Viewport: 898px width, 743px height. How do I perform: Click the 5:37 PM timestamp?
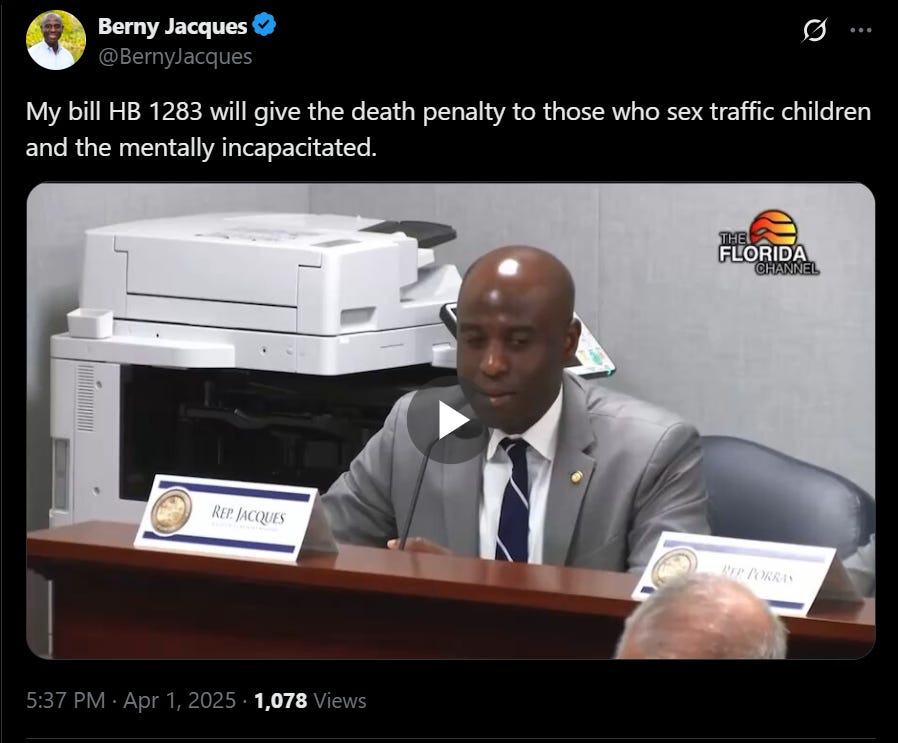tap(66, 701)
